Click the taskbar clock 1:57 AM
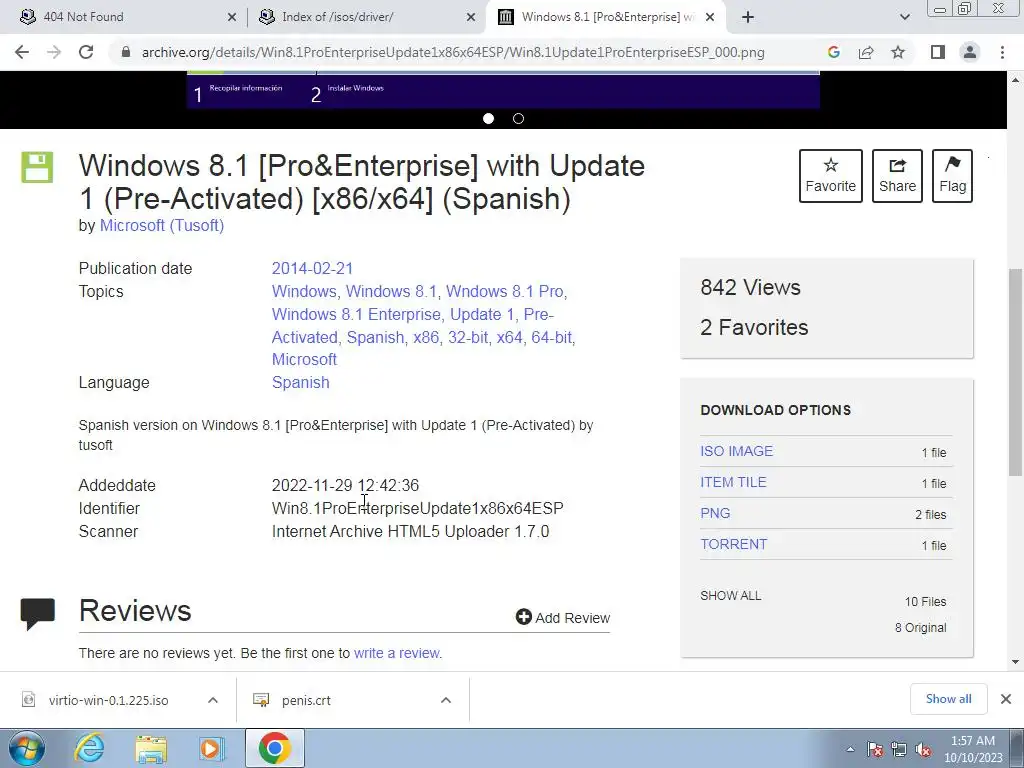 click(973, 749)
